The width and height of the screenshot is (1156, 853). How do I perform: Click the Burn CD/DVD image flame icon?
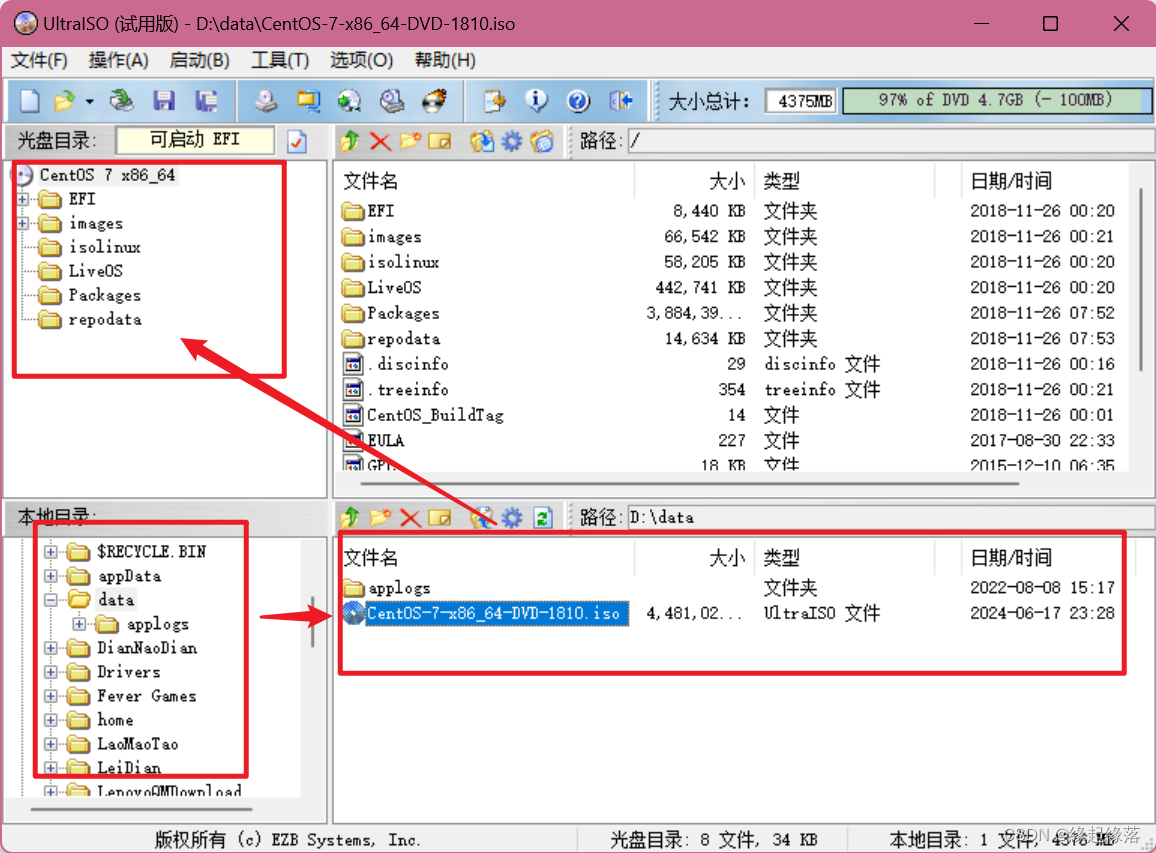coord(434,100)
